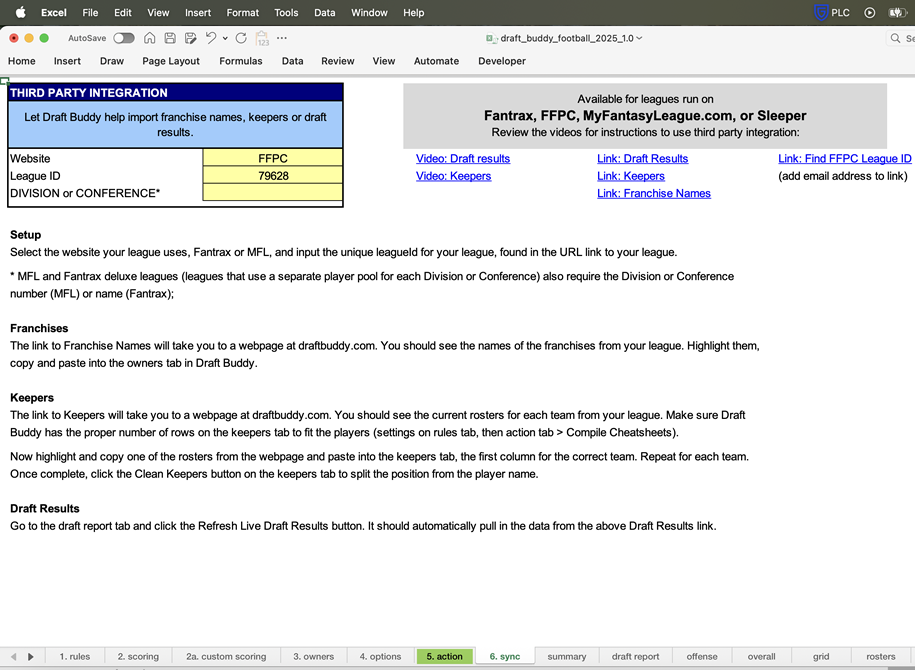The width and height of the screenshot is (915, 670).
Task: Click the THIRD PARTY INTEGRATION header cell
Action: [175, 93]
